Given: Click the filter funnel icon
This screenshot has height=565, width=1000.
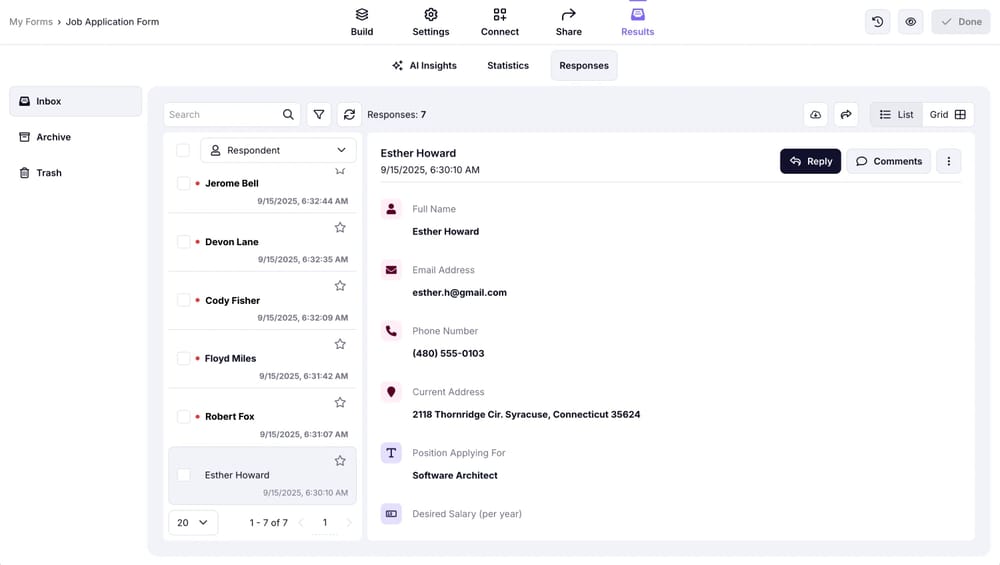Looking at the screenshot, I should 319,115.
